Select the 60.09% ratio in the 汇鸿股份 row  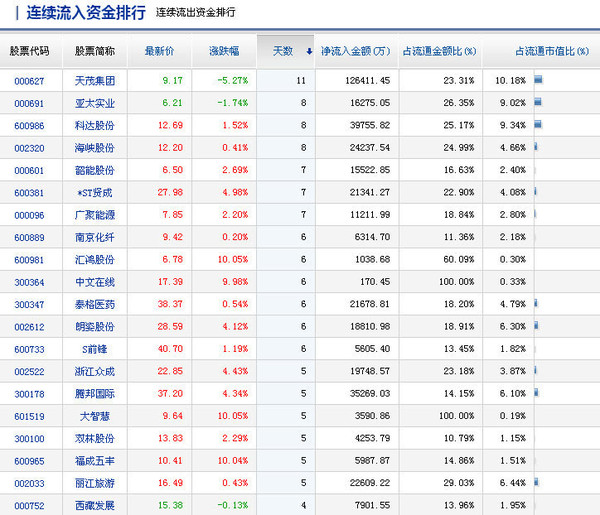[459, 260]
